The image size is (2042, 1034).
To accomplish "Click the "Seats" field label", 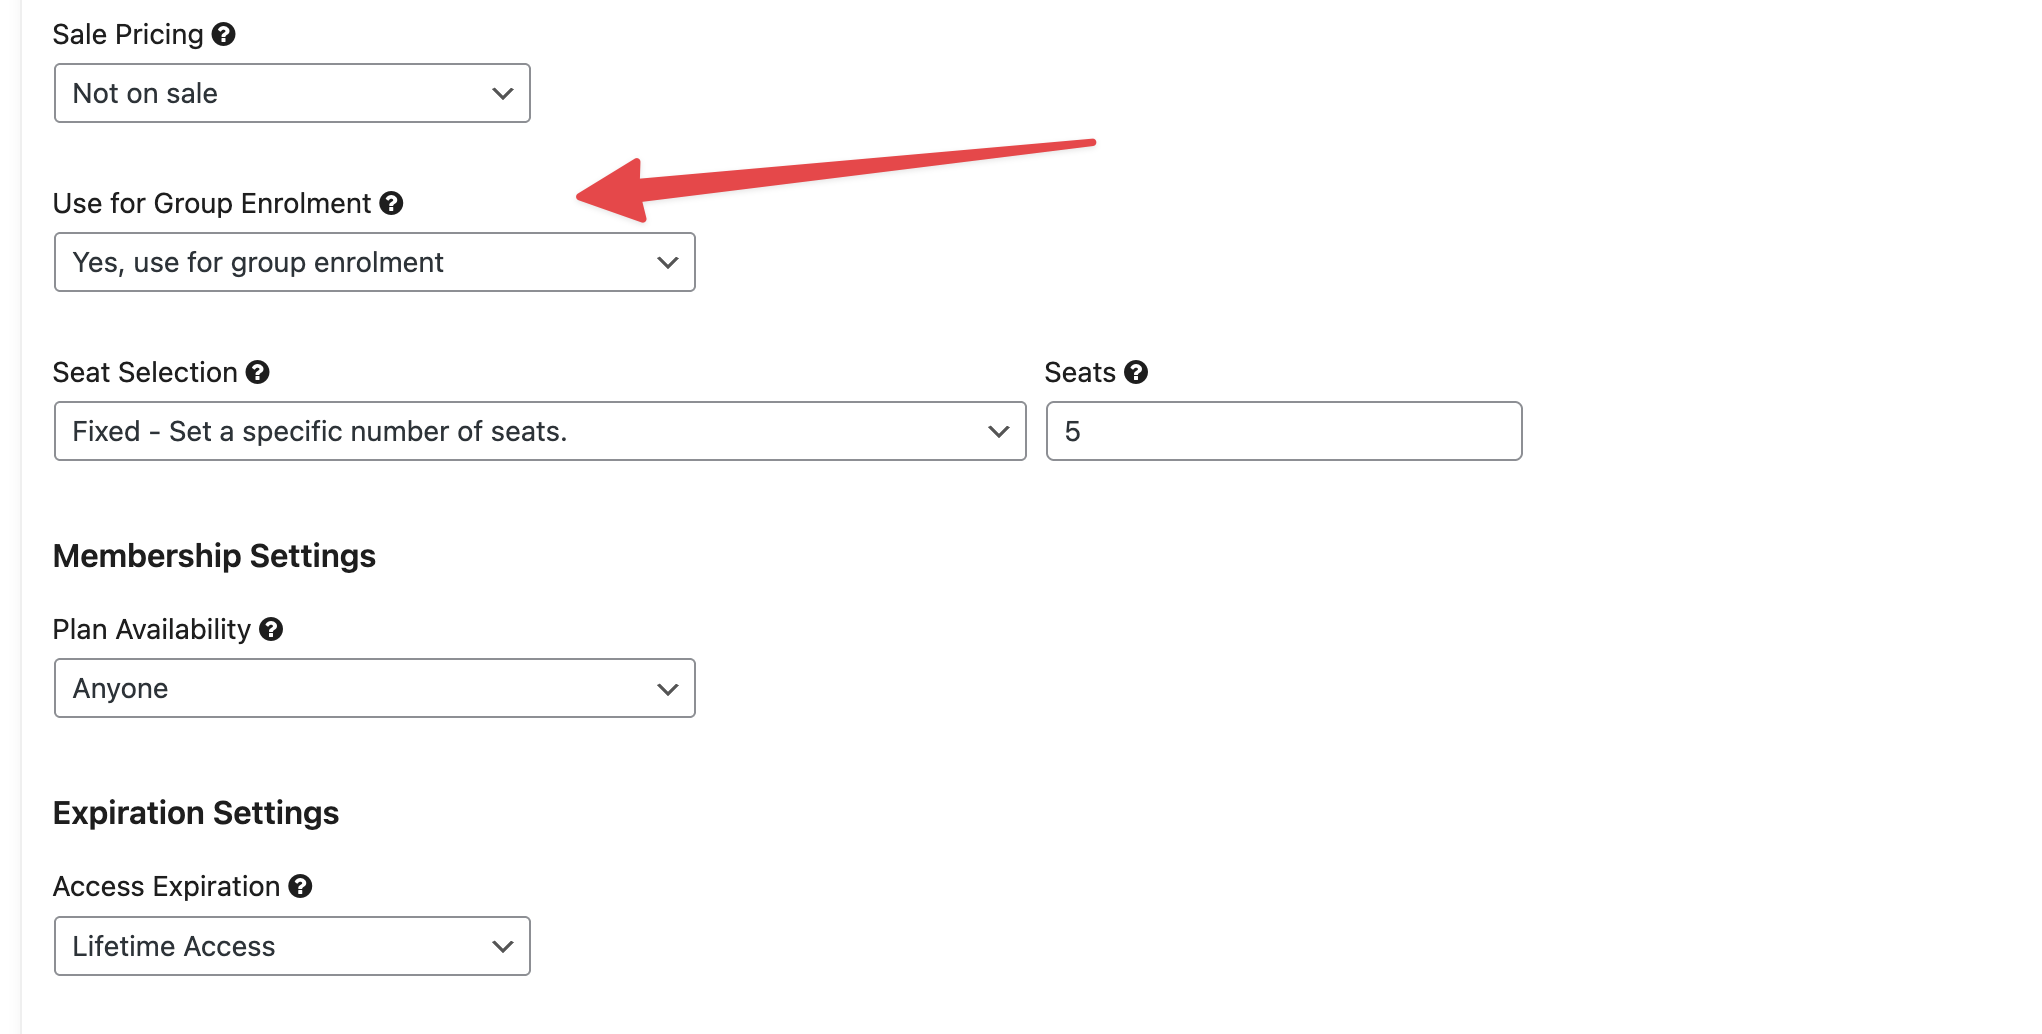I will coord(1080,373).
